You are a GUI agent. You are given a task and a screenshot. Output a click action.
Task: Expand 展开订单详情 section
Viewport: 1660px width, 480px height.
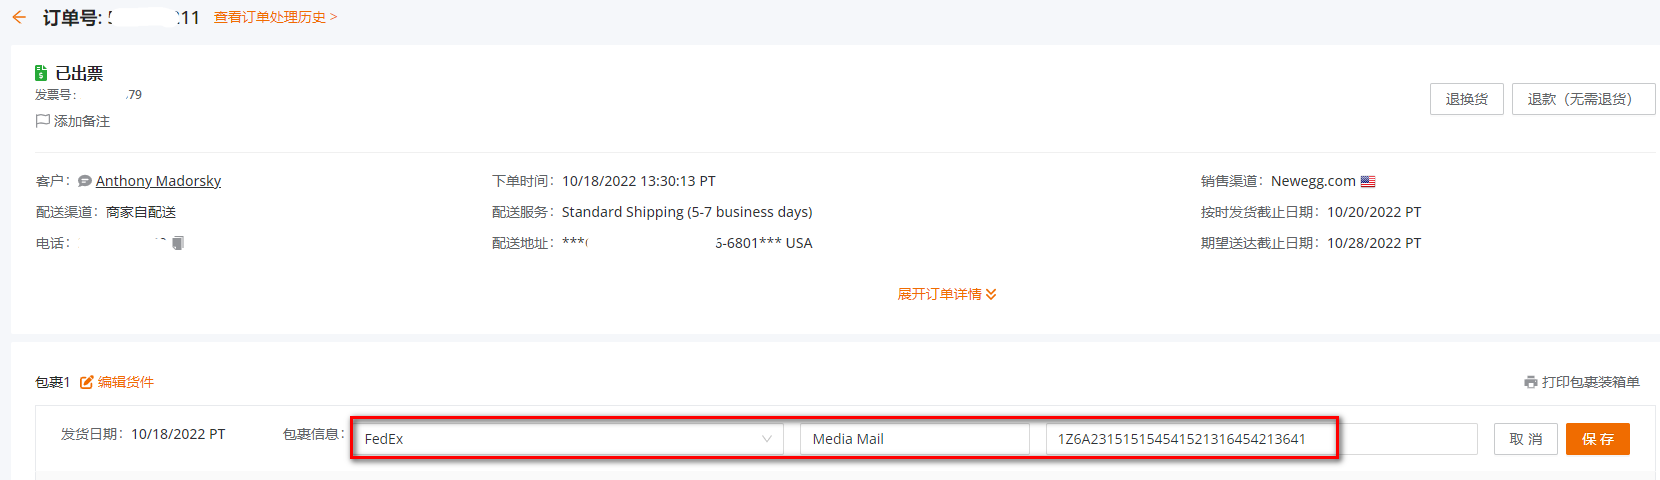pos(946,294)
